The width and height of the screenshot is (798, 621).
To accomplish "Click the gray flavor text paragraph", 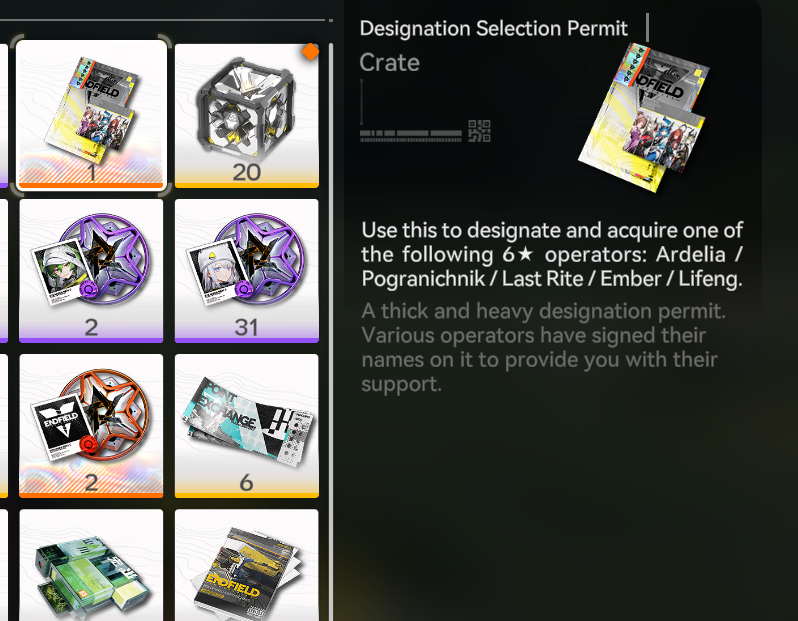I will click(543, 348).
